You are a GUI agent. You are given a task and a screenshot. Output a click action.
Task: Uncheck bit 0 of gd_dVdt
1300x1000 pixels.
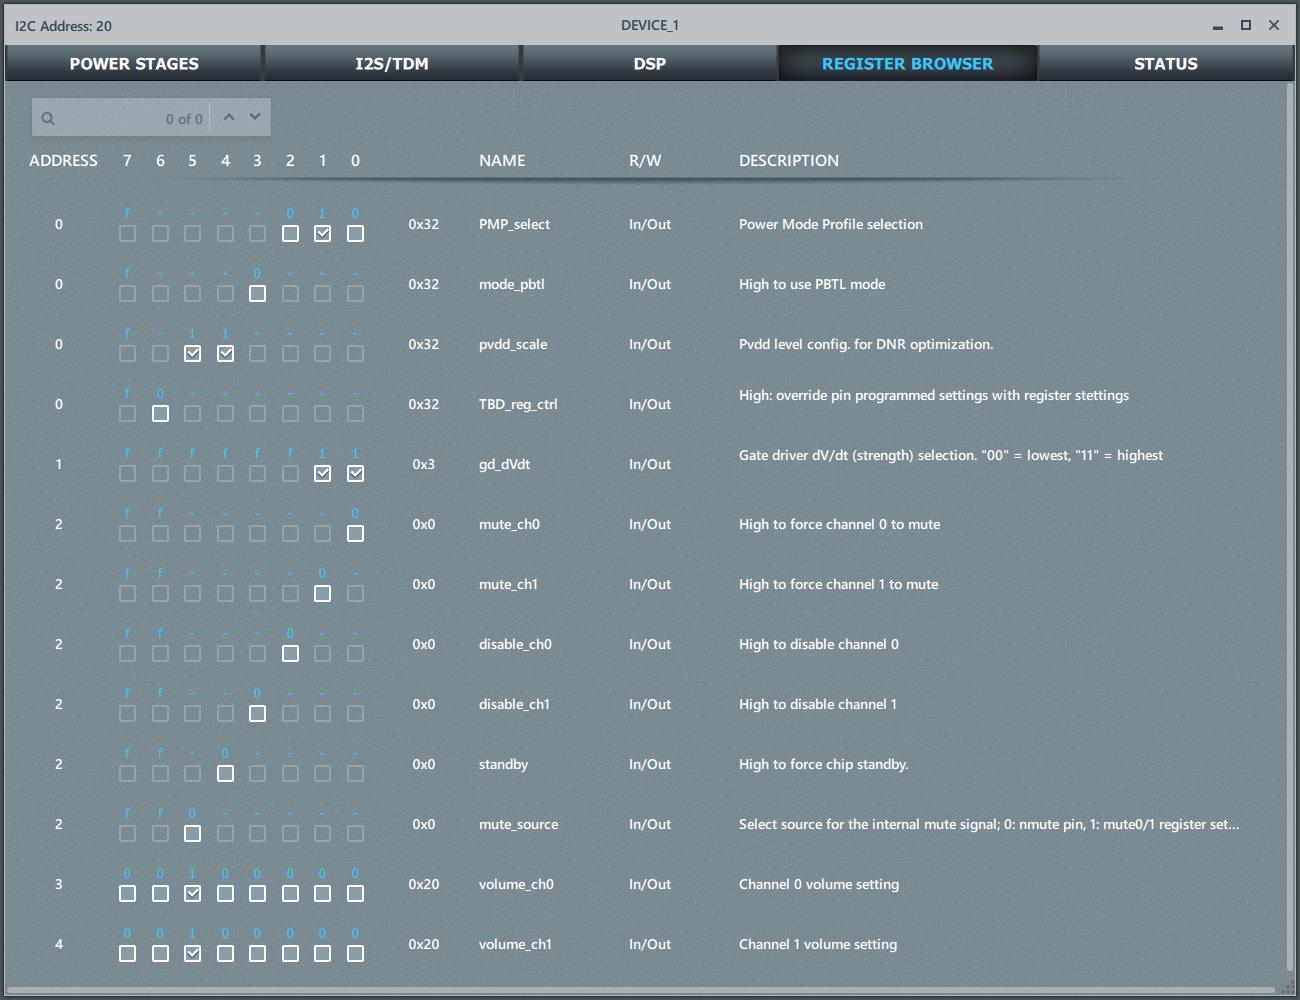click(355, 473)
